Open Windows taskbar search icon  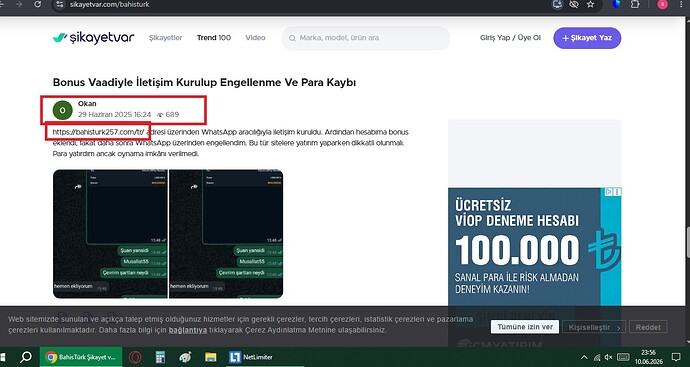click(x=26, y=357)
